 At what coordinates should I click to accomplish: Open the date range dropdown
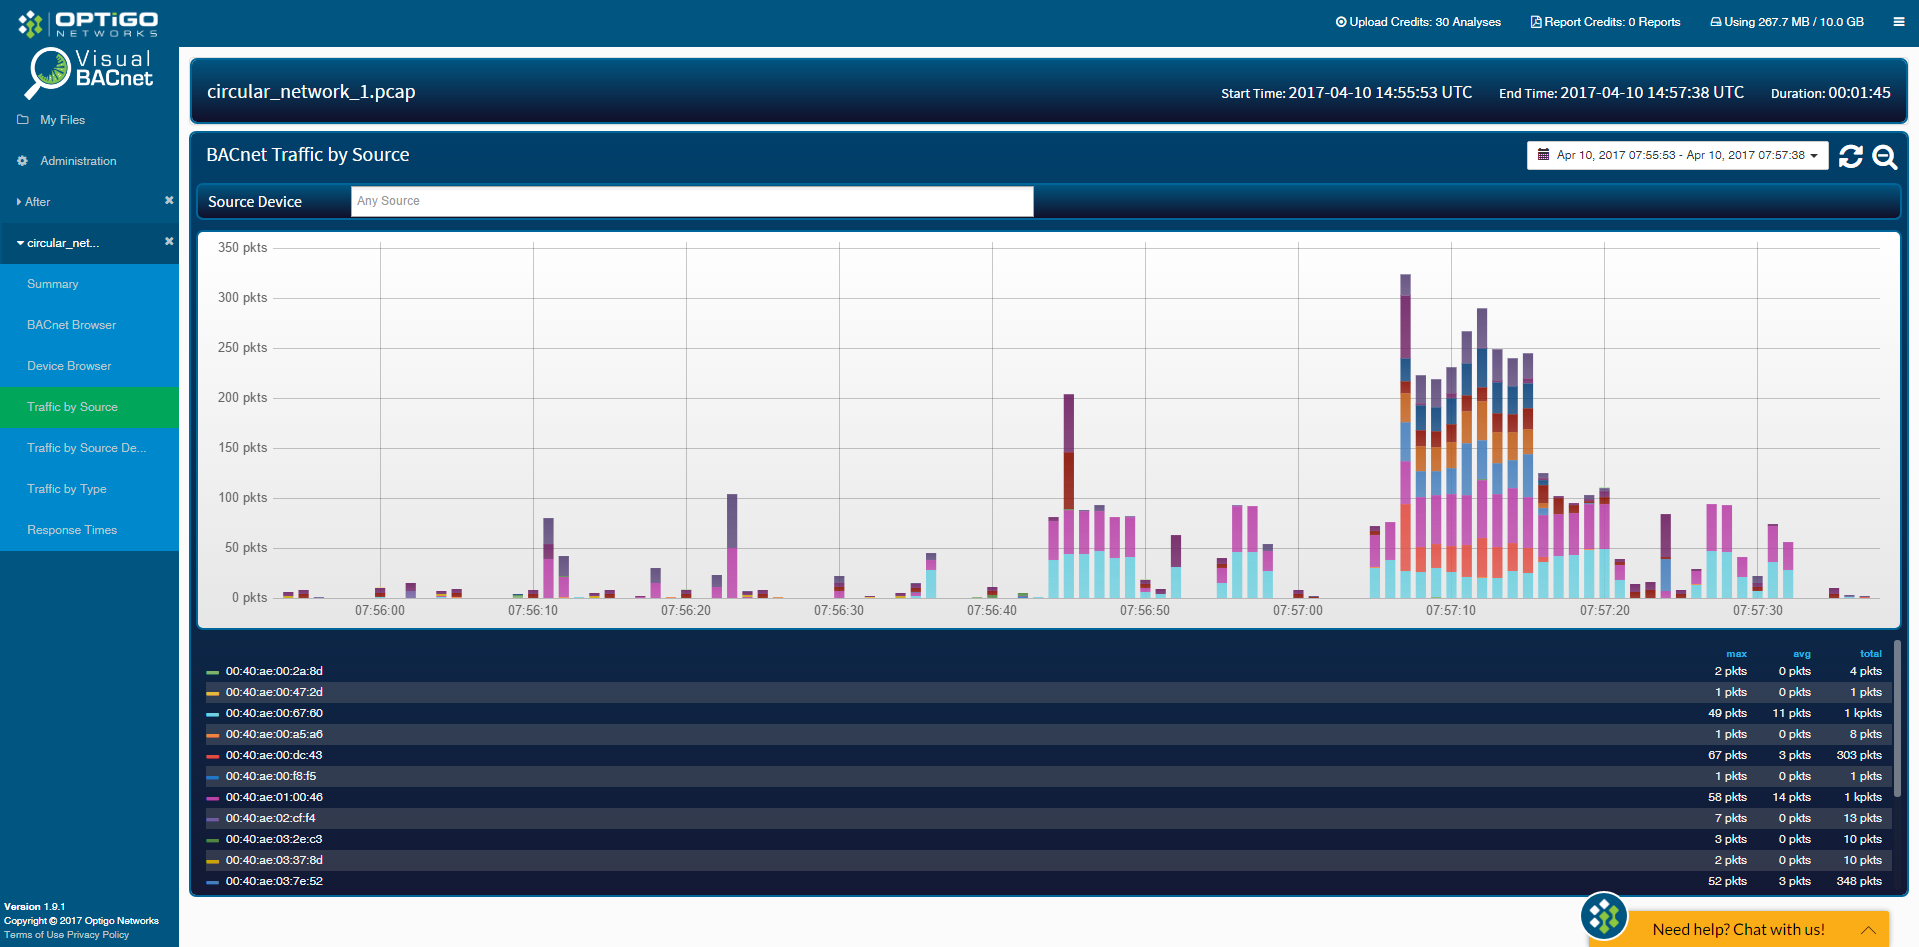point(1677,155)
